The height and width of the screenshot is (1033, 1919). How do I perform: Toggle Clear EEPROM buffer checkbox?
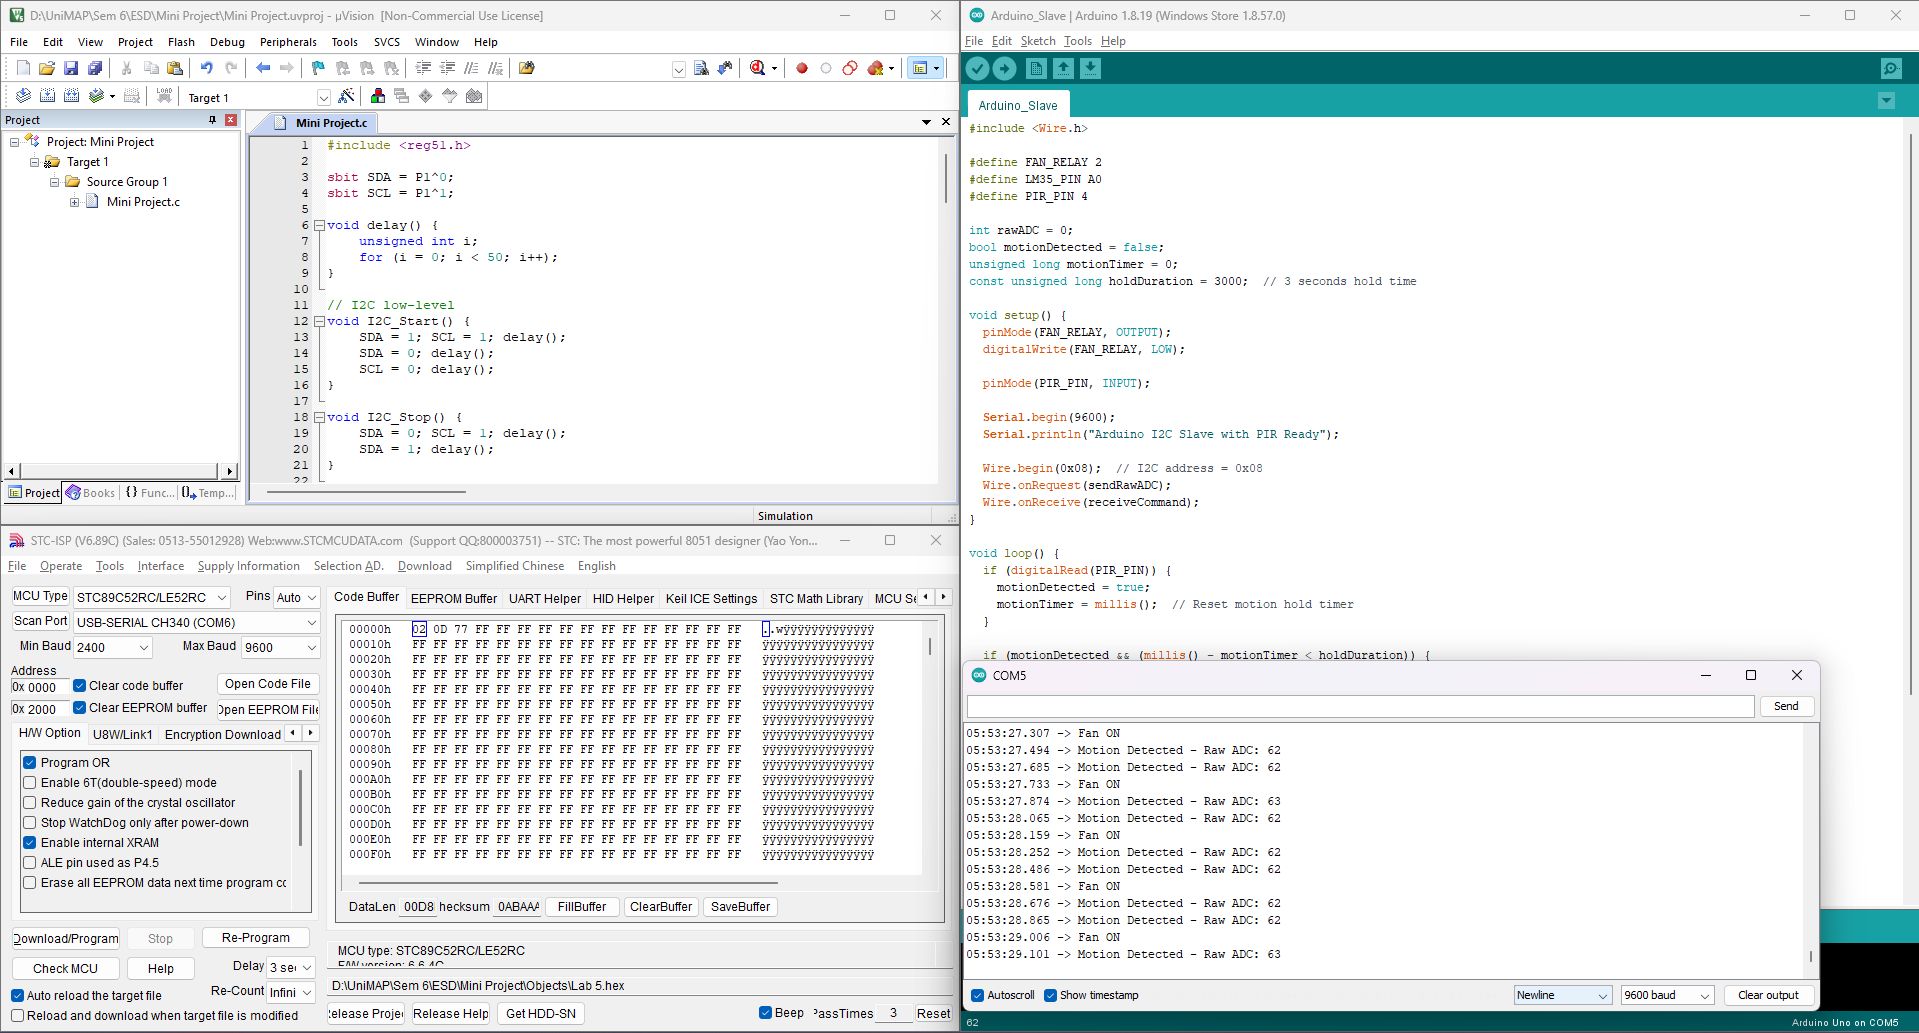click(x=80, y=708)
